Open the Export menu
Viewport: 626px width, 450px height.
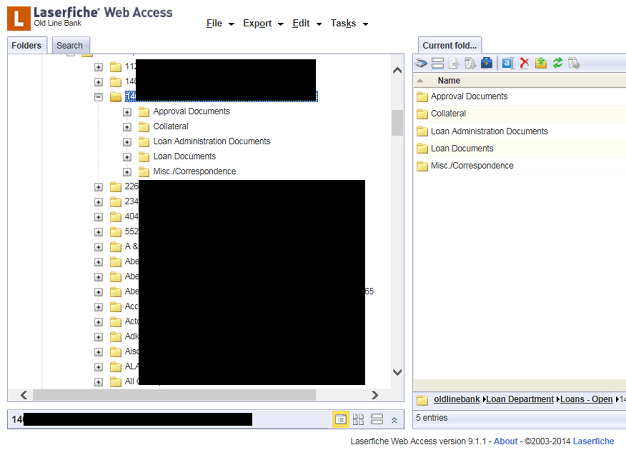pos(263,24)
